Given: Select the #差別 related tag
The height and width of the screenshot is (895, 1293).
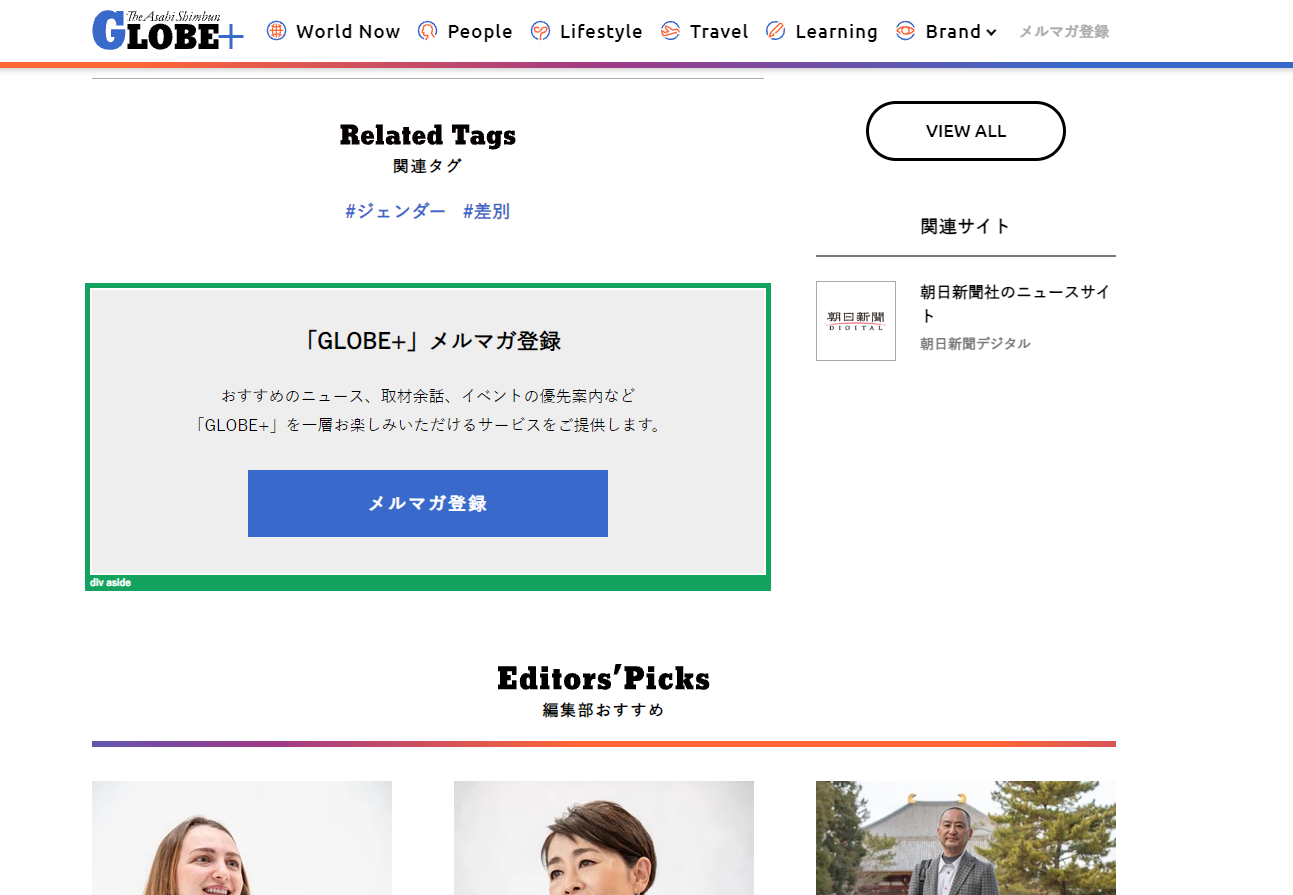Looking at the screenshot, I should click(x=486, y=211).
